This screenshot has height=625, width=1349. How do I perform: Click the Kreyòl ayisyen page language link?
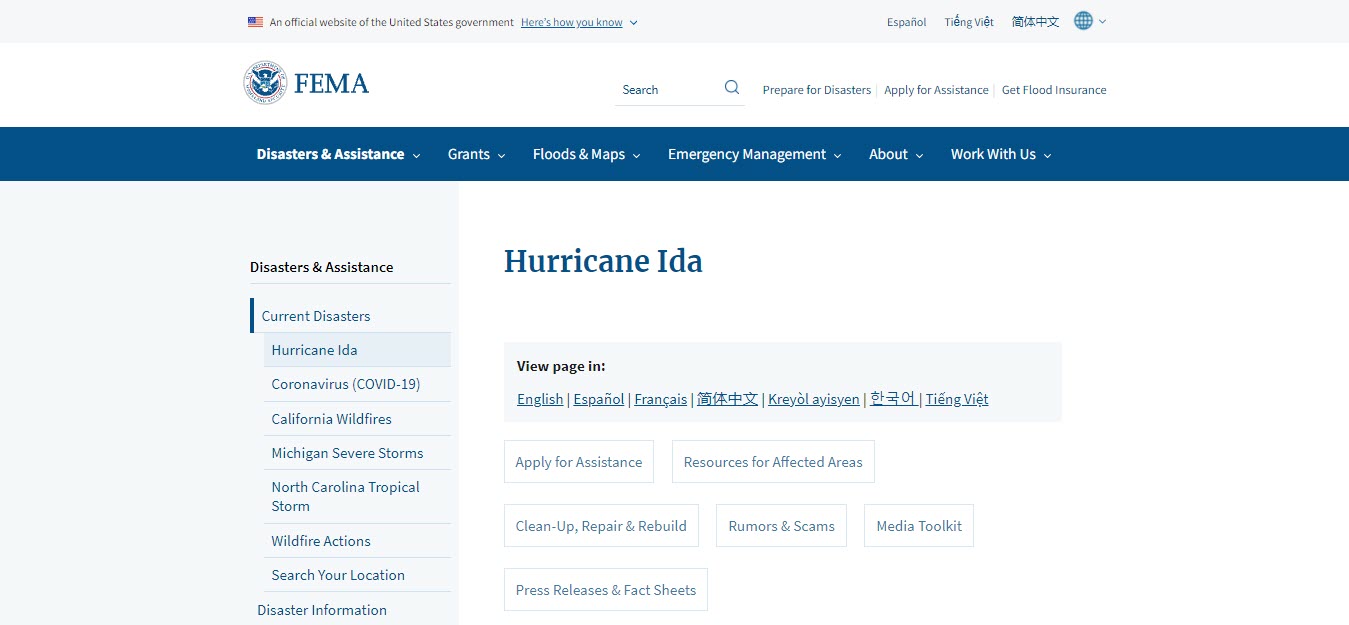click(x=813, y=398)
